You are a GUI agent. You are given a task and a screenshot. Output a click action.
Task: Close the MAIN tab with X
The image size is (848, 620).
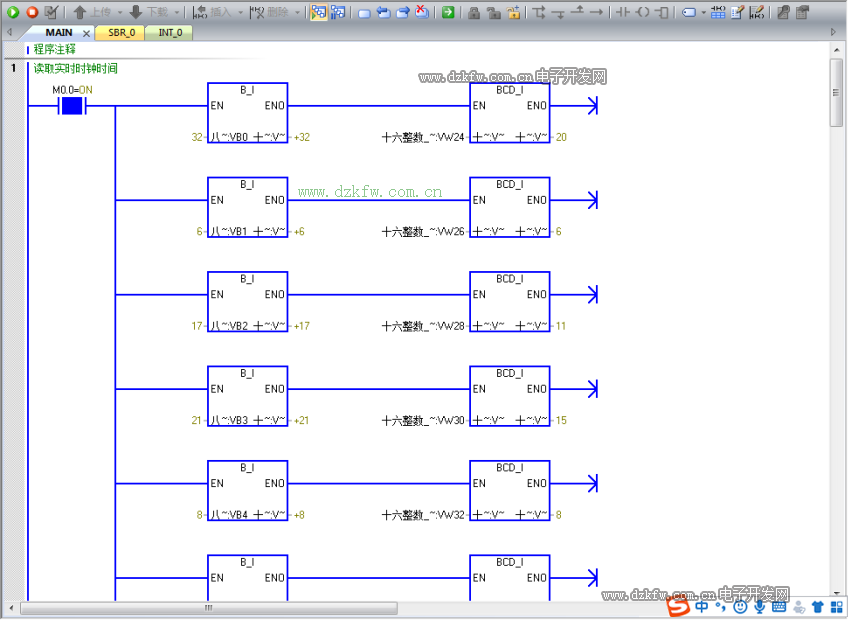coord(86,33)
